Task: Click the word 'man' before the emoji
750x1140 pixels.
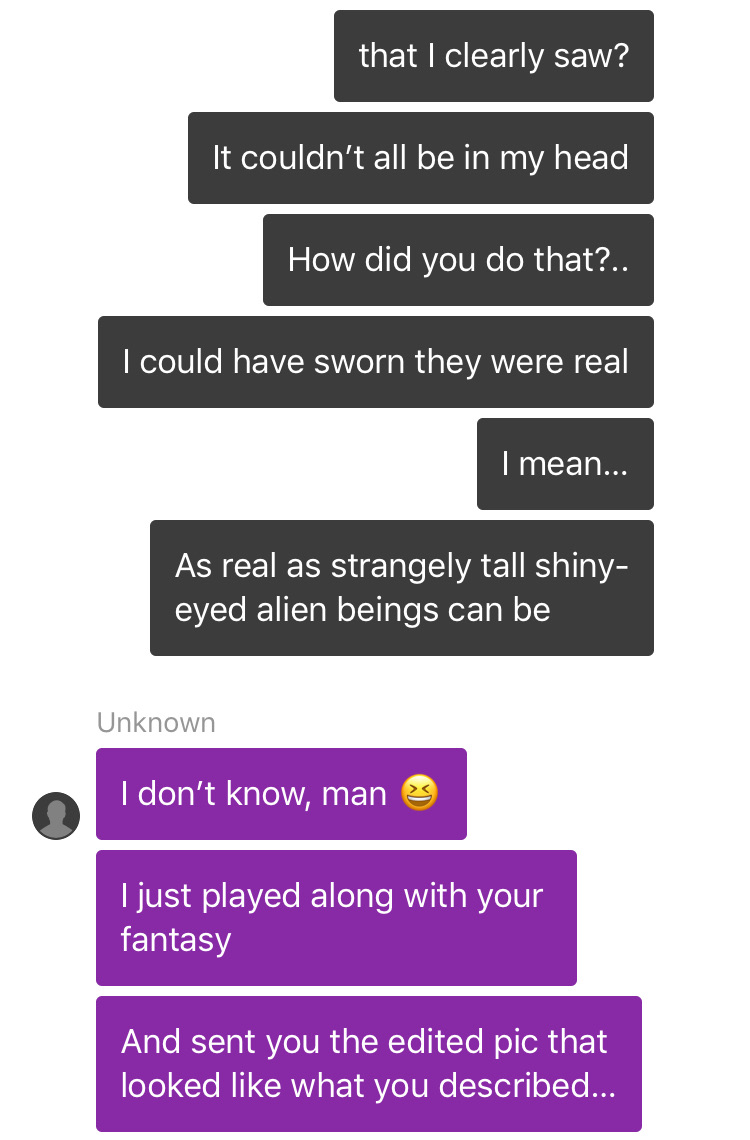Action: point(354,794)
